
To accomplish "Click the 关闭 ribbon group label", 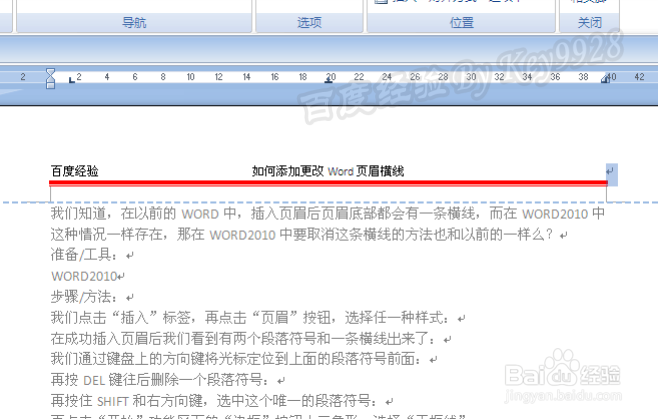I will click(590, 22).
